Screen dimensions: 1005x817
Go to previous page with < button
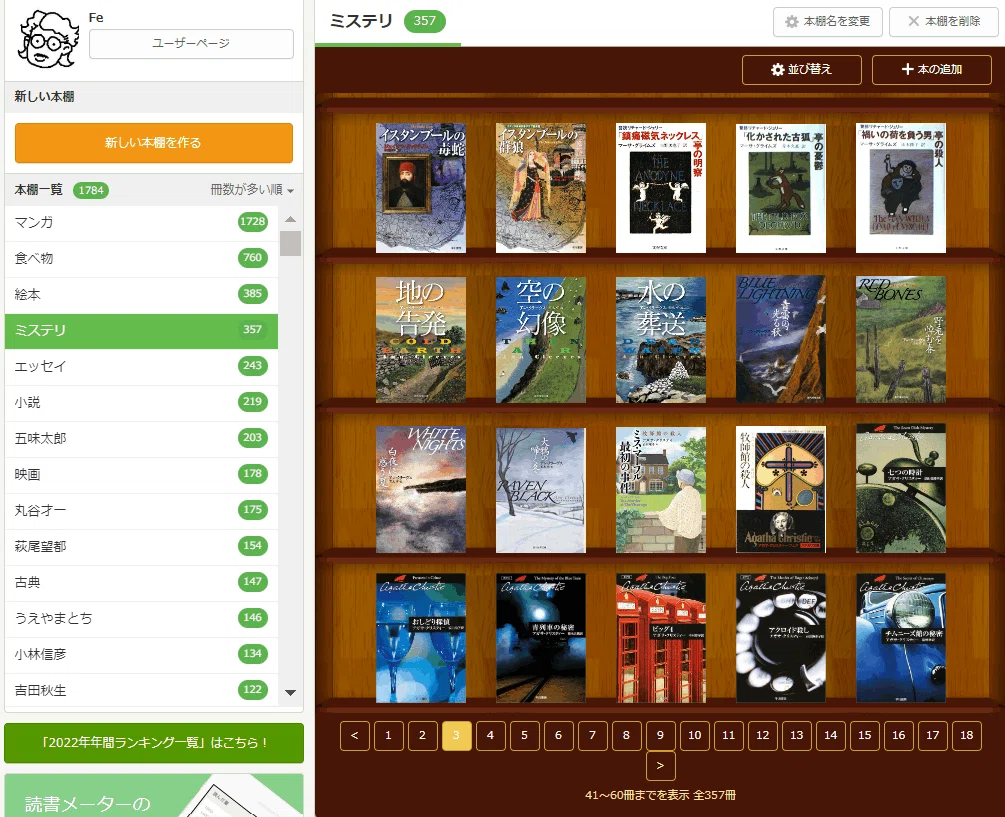pos(354,736)
